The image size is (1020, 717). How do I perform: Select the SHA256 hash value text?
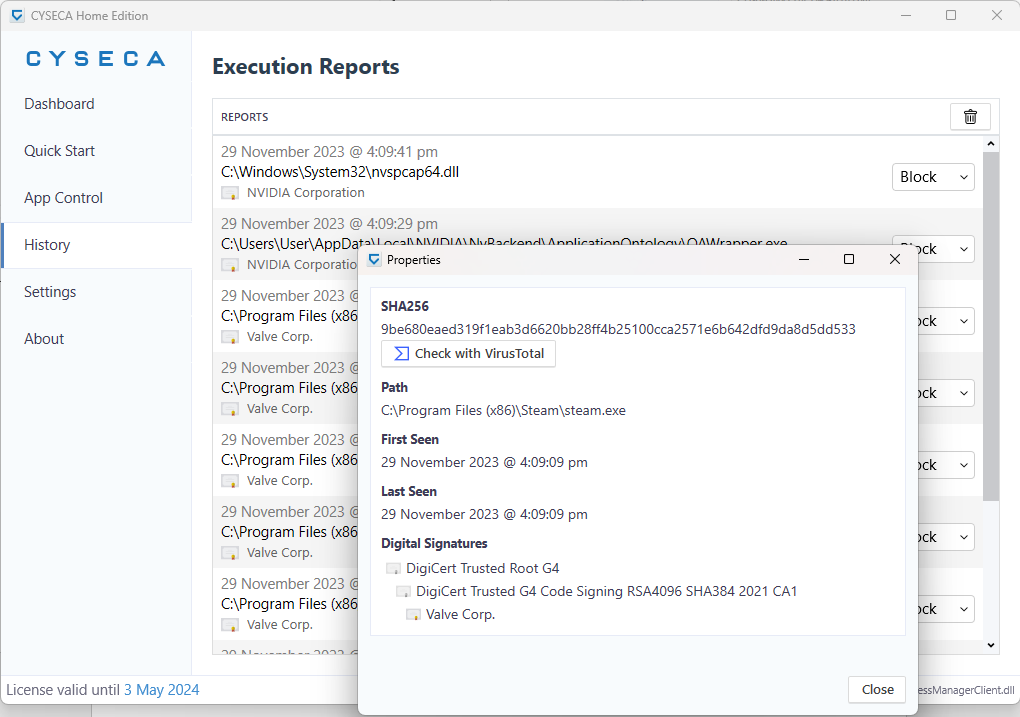pos(618,329)
